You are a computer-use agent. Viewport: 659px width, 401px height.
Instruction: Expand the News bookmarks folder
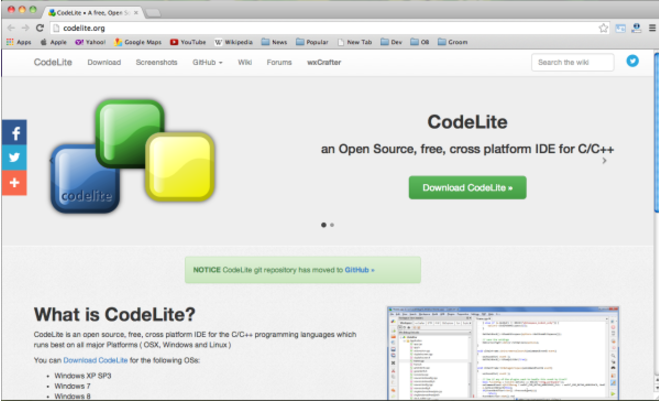click(x=274, y=42)
